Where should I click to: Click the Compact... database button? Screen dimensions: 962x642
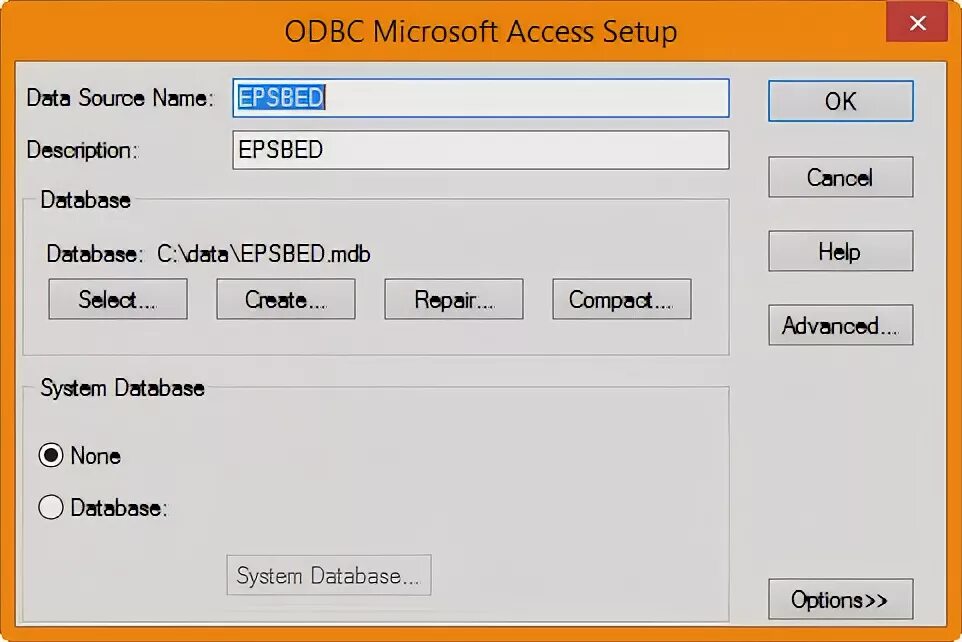[621, 299]
